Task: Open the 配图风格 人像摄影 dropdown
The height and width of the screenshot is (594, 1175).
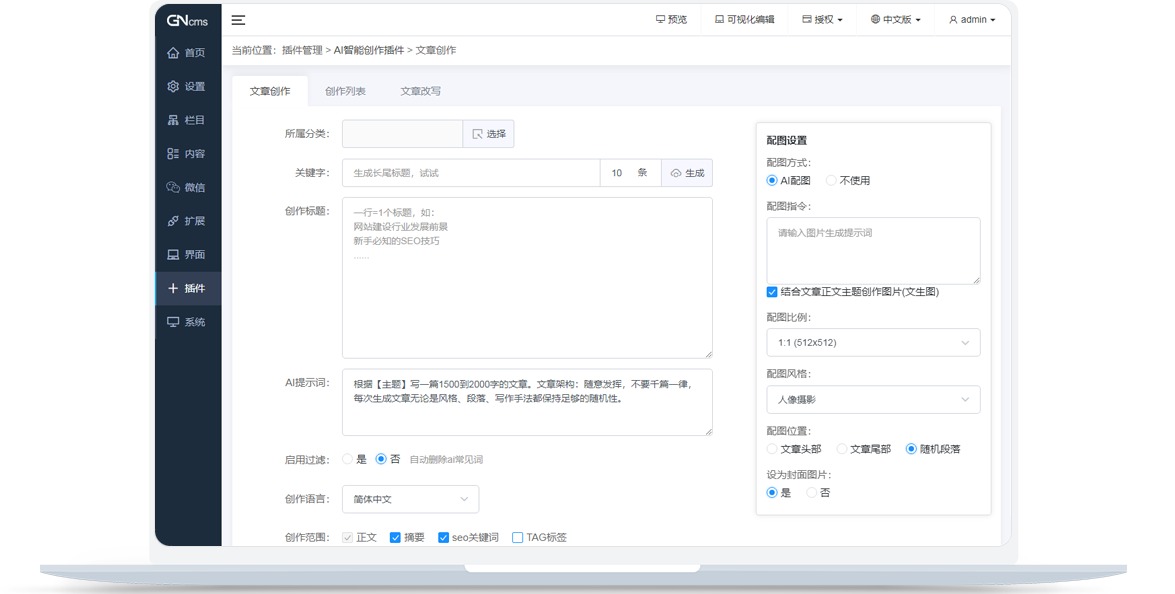Action: pyautogui.click(x=873, y=400)
